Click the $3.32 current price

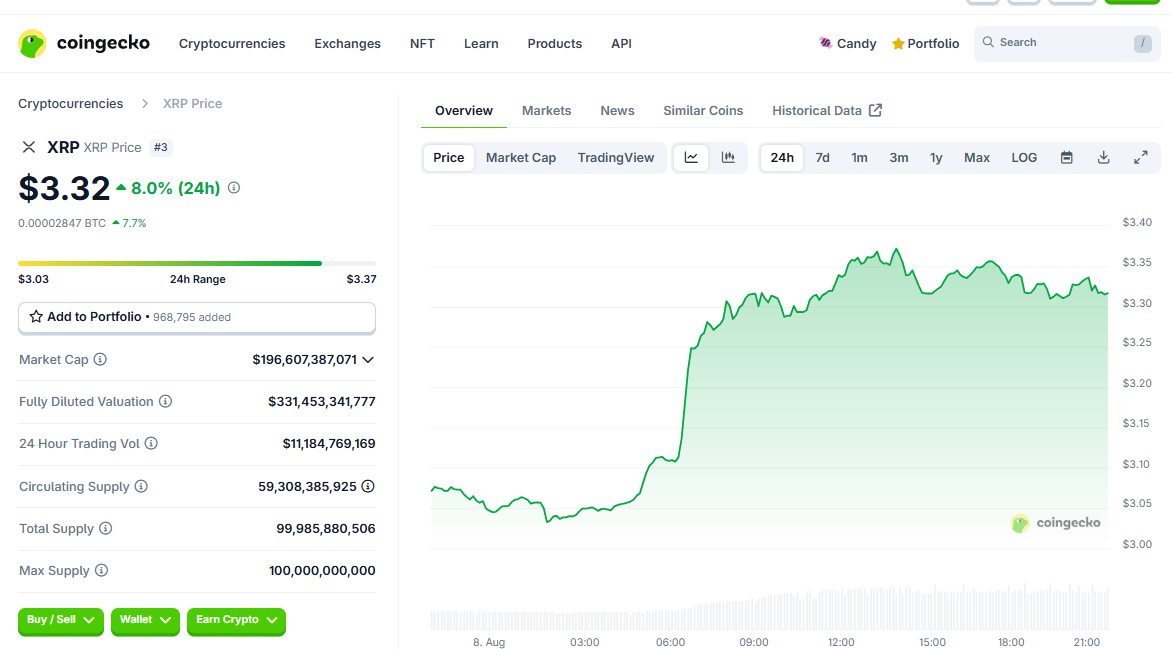coord(64,188)
